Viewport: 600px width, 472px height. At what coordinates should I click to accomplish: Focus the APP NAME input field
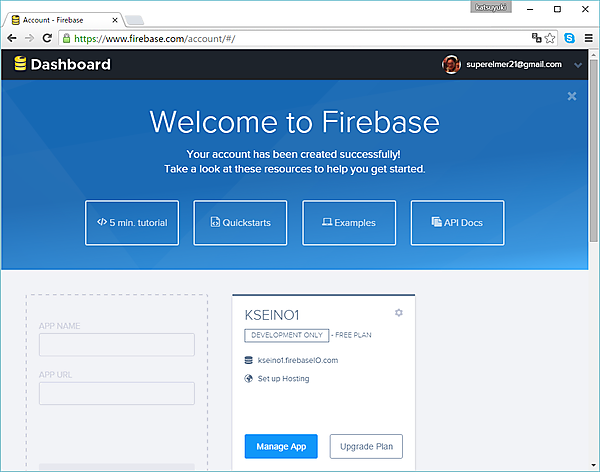(117, 345)
